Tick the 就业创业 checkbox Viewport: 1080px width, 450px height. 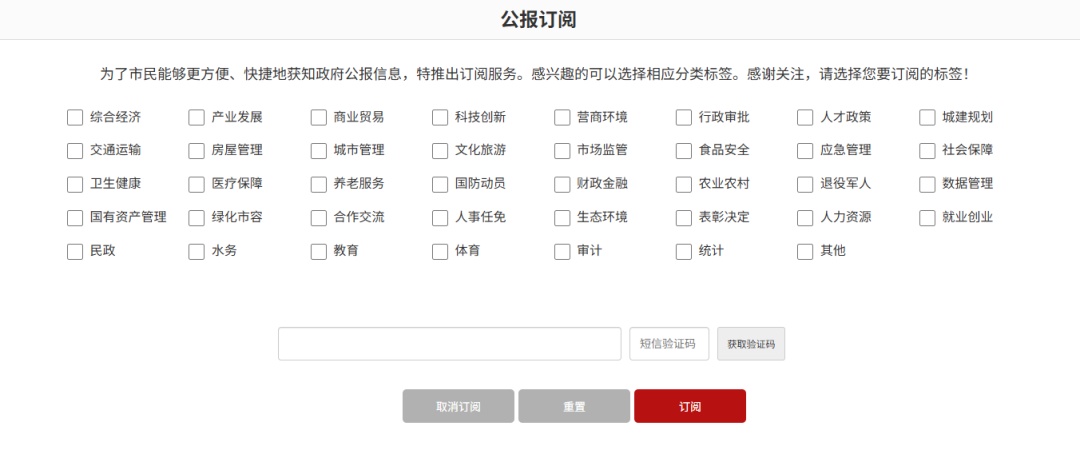(927, 218)
